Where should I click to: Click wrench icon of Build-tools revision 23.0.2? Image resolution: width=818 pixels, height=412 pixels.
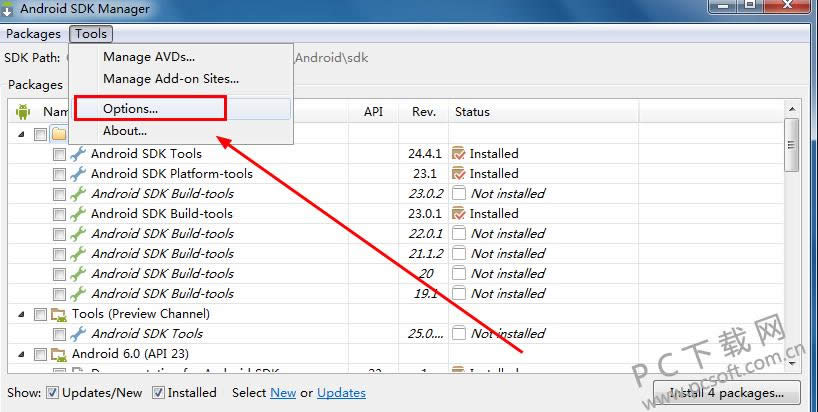(78, 194)
